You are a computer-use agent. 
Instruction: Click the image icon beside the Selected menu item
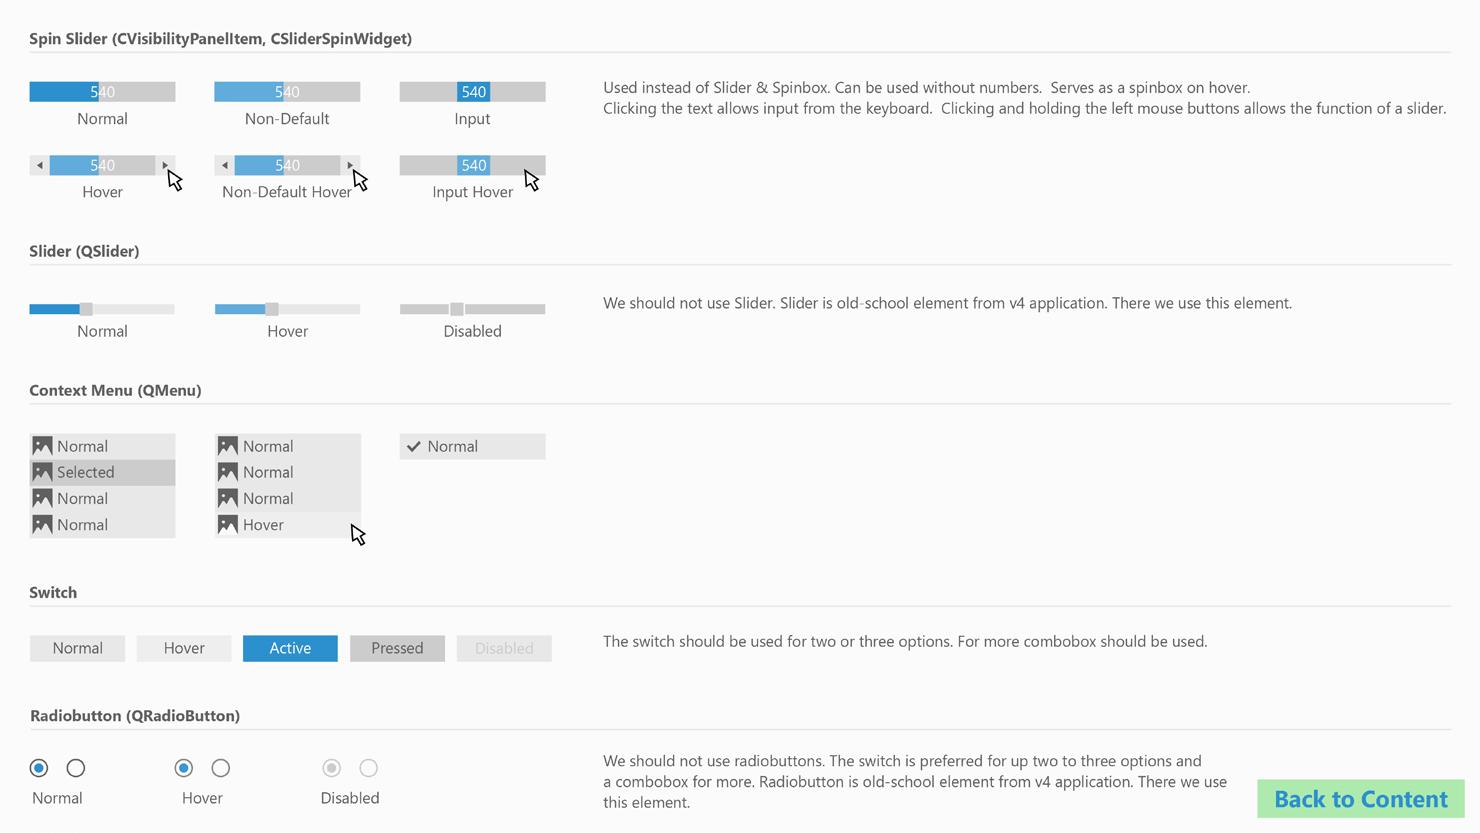coord(42,472)
